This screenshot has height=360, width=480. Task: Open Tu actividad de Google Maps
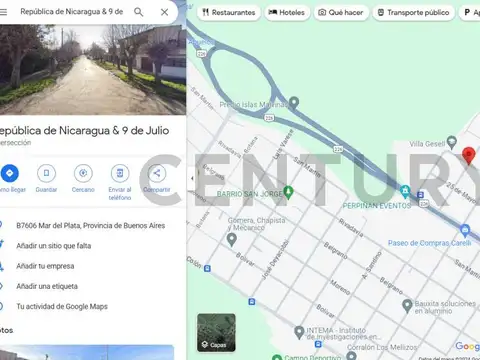click(62, 306)
